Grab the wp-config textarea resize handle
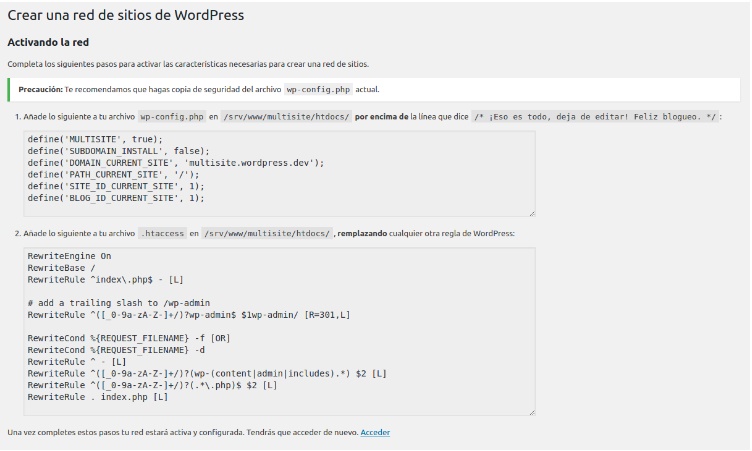752x451 pixels. tap(532, 214)
